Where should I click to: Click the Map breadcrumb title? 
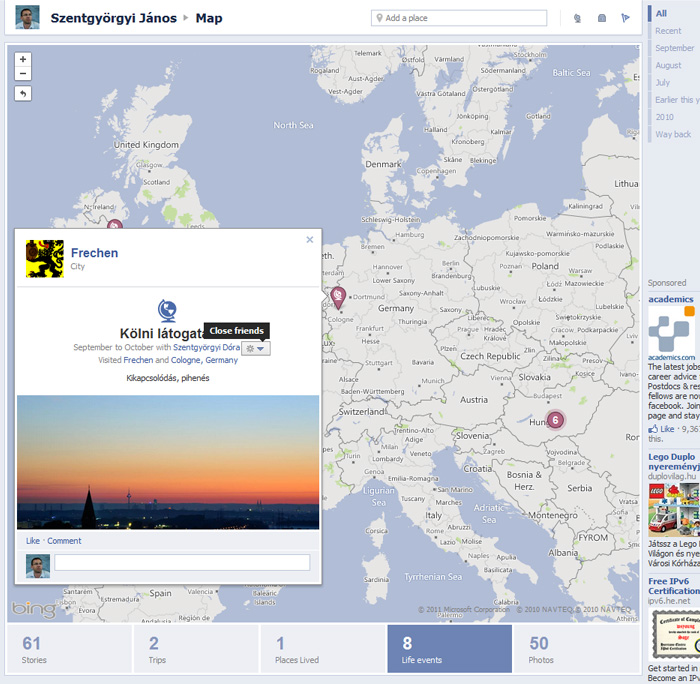click(208, 18)
